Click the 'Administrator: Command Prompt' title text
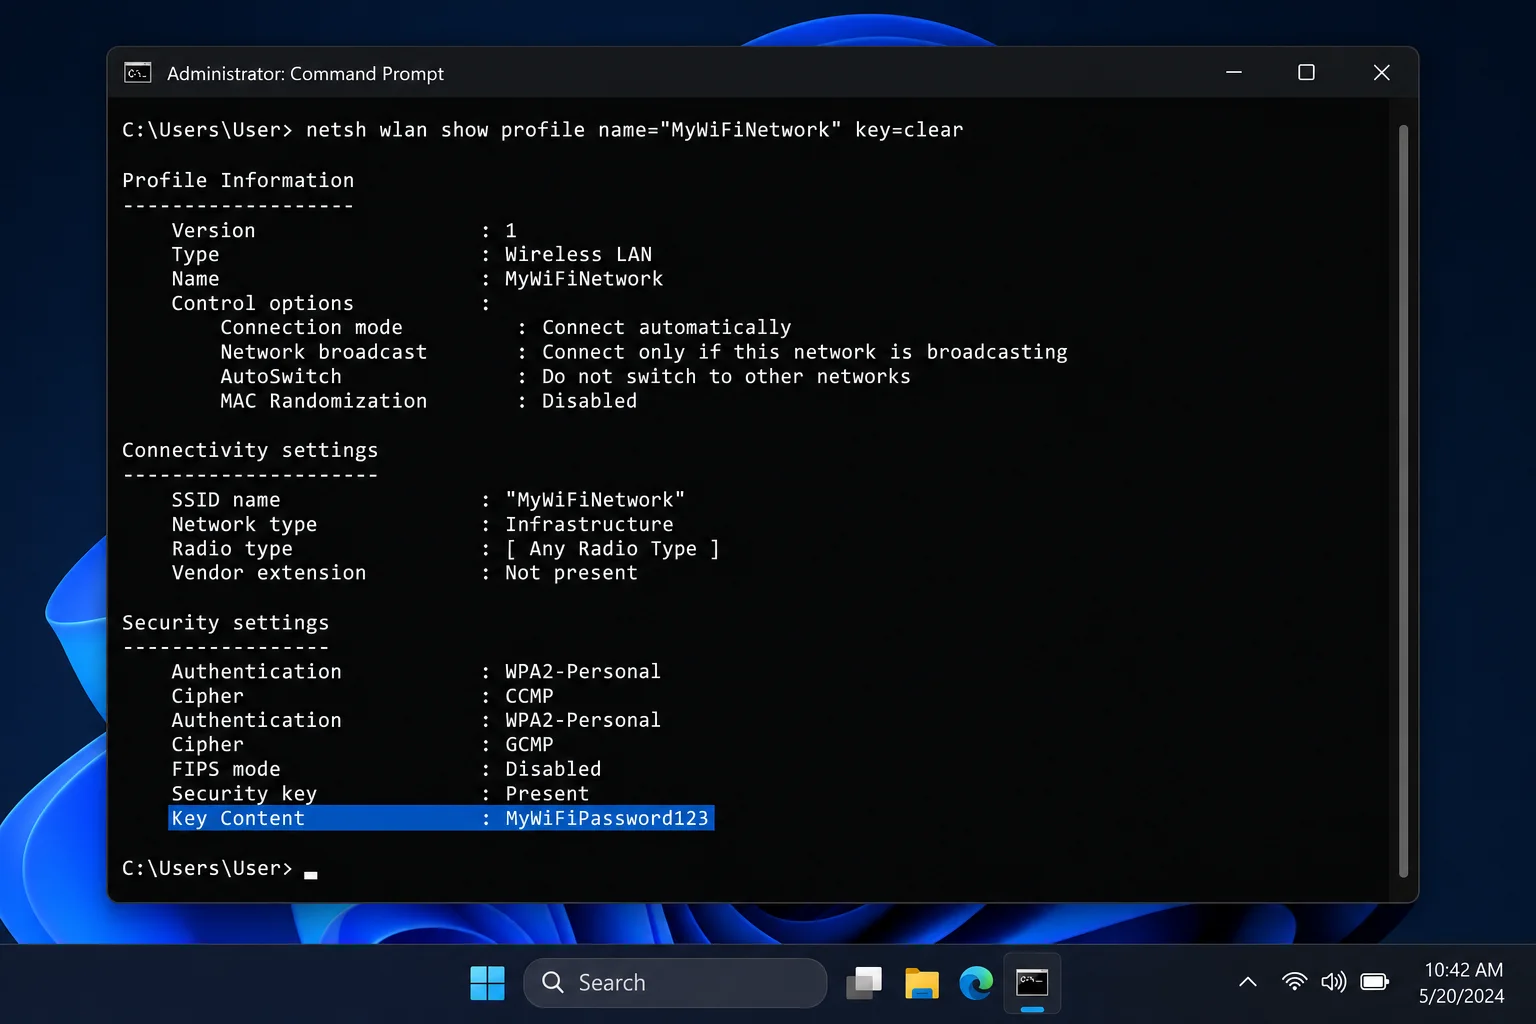1536x1024 pixels. click(x=305, y=74)
